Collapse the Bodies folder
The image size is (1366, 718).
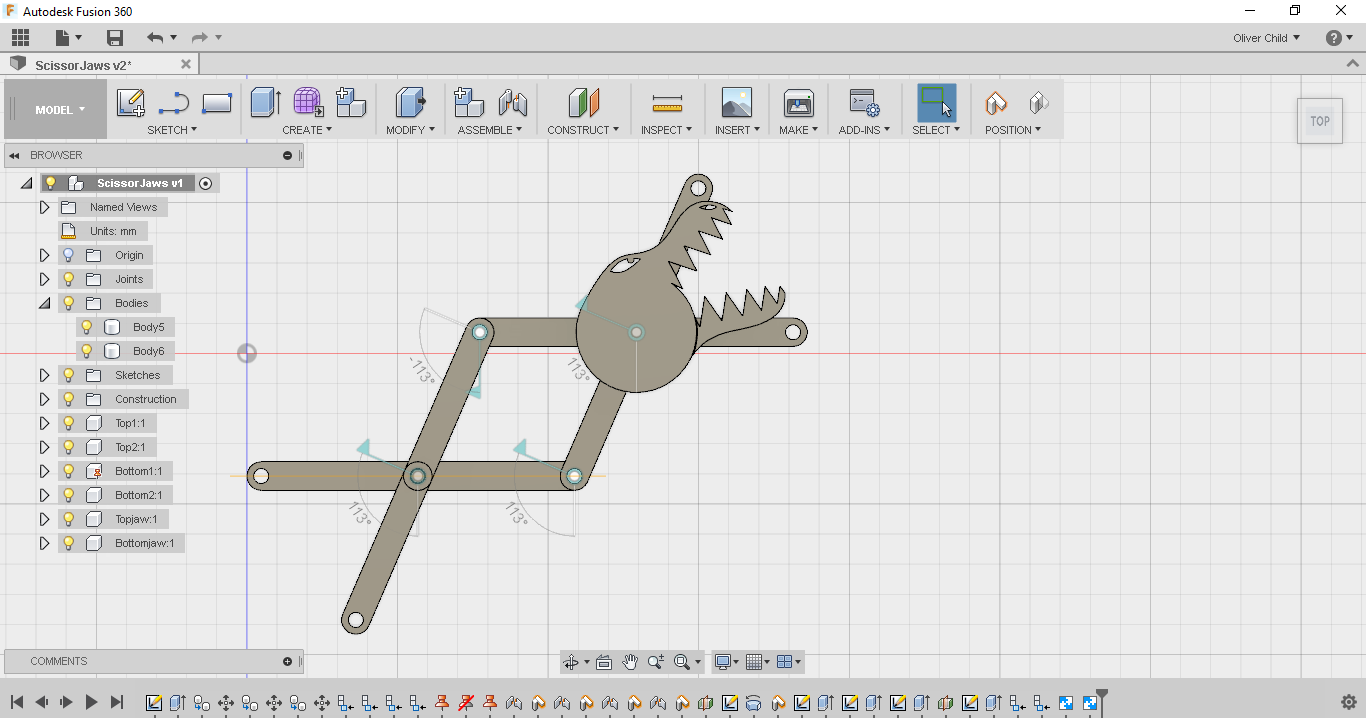pos(44,303)
